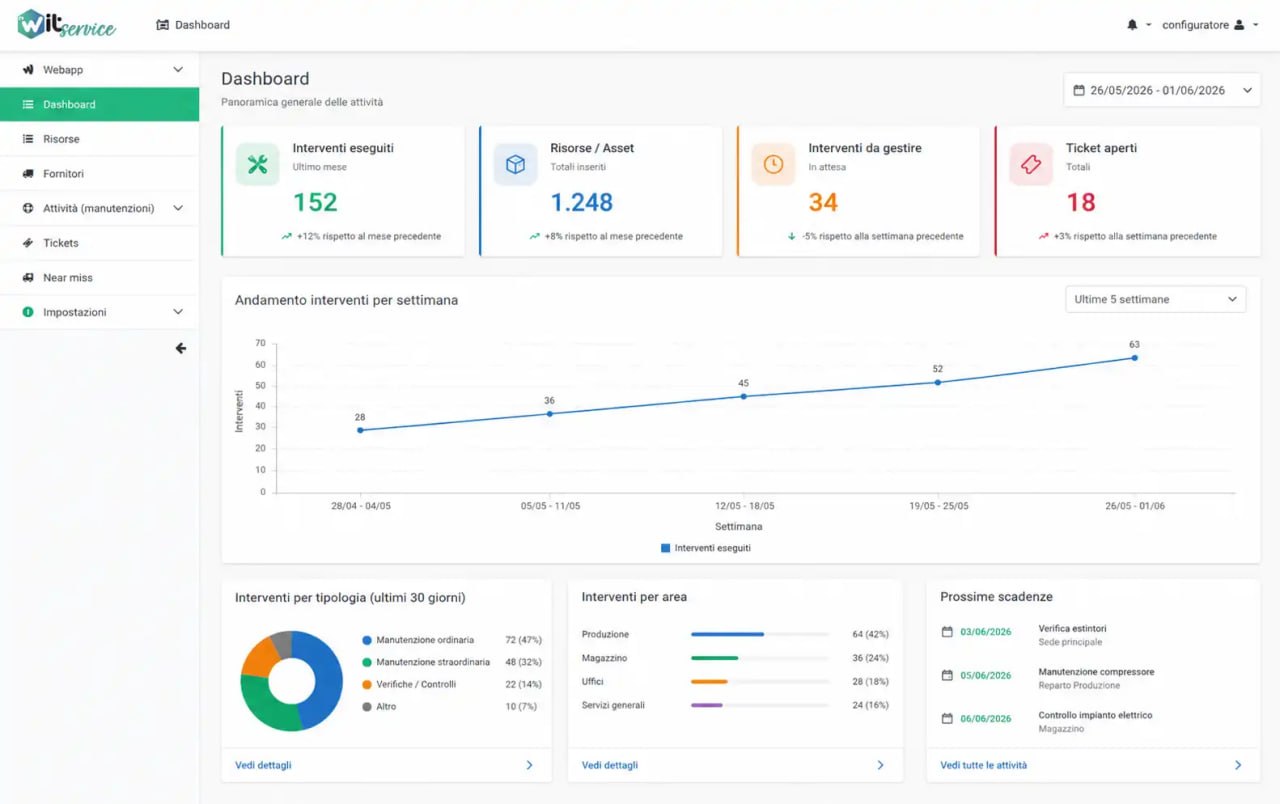The image size is (1280, 804).
Task: Expand the Webapp sidebar section chevron
Action: pos(178,70)
